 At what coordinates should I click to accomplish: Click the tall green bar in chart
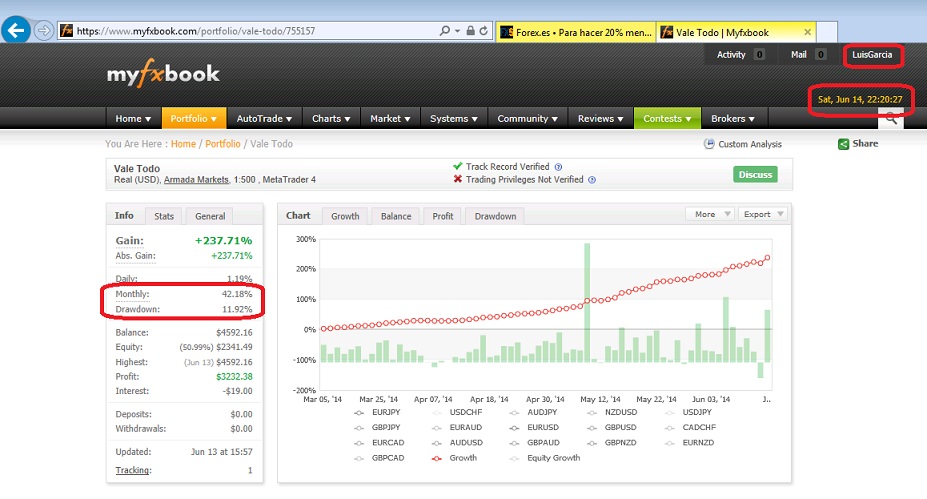[587, 300]
